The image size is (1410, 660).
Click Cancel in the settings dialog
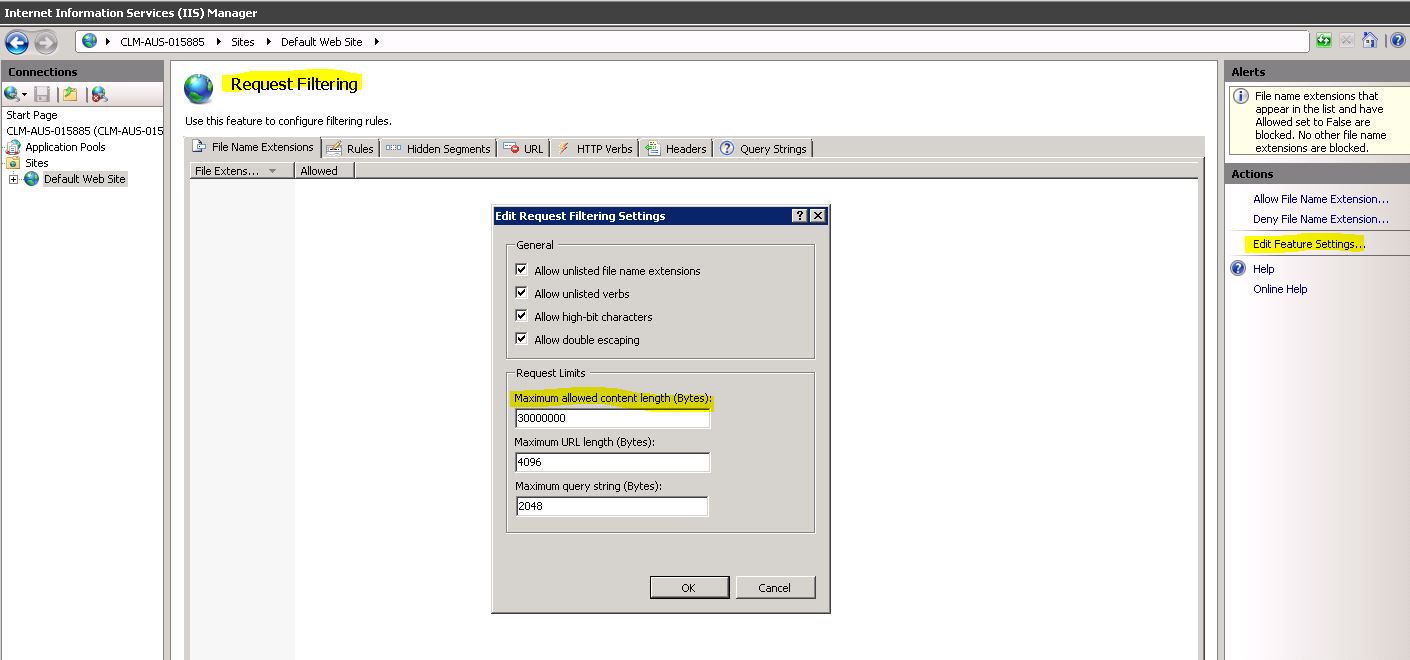pos(774,587)
